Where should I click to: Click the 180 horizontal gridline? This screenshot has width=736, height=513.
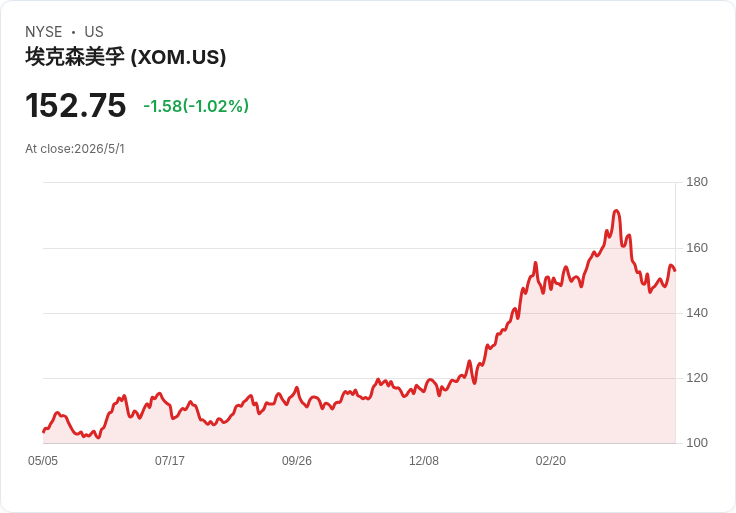pos(359,182)
